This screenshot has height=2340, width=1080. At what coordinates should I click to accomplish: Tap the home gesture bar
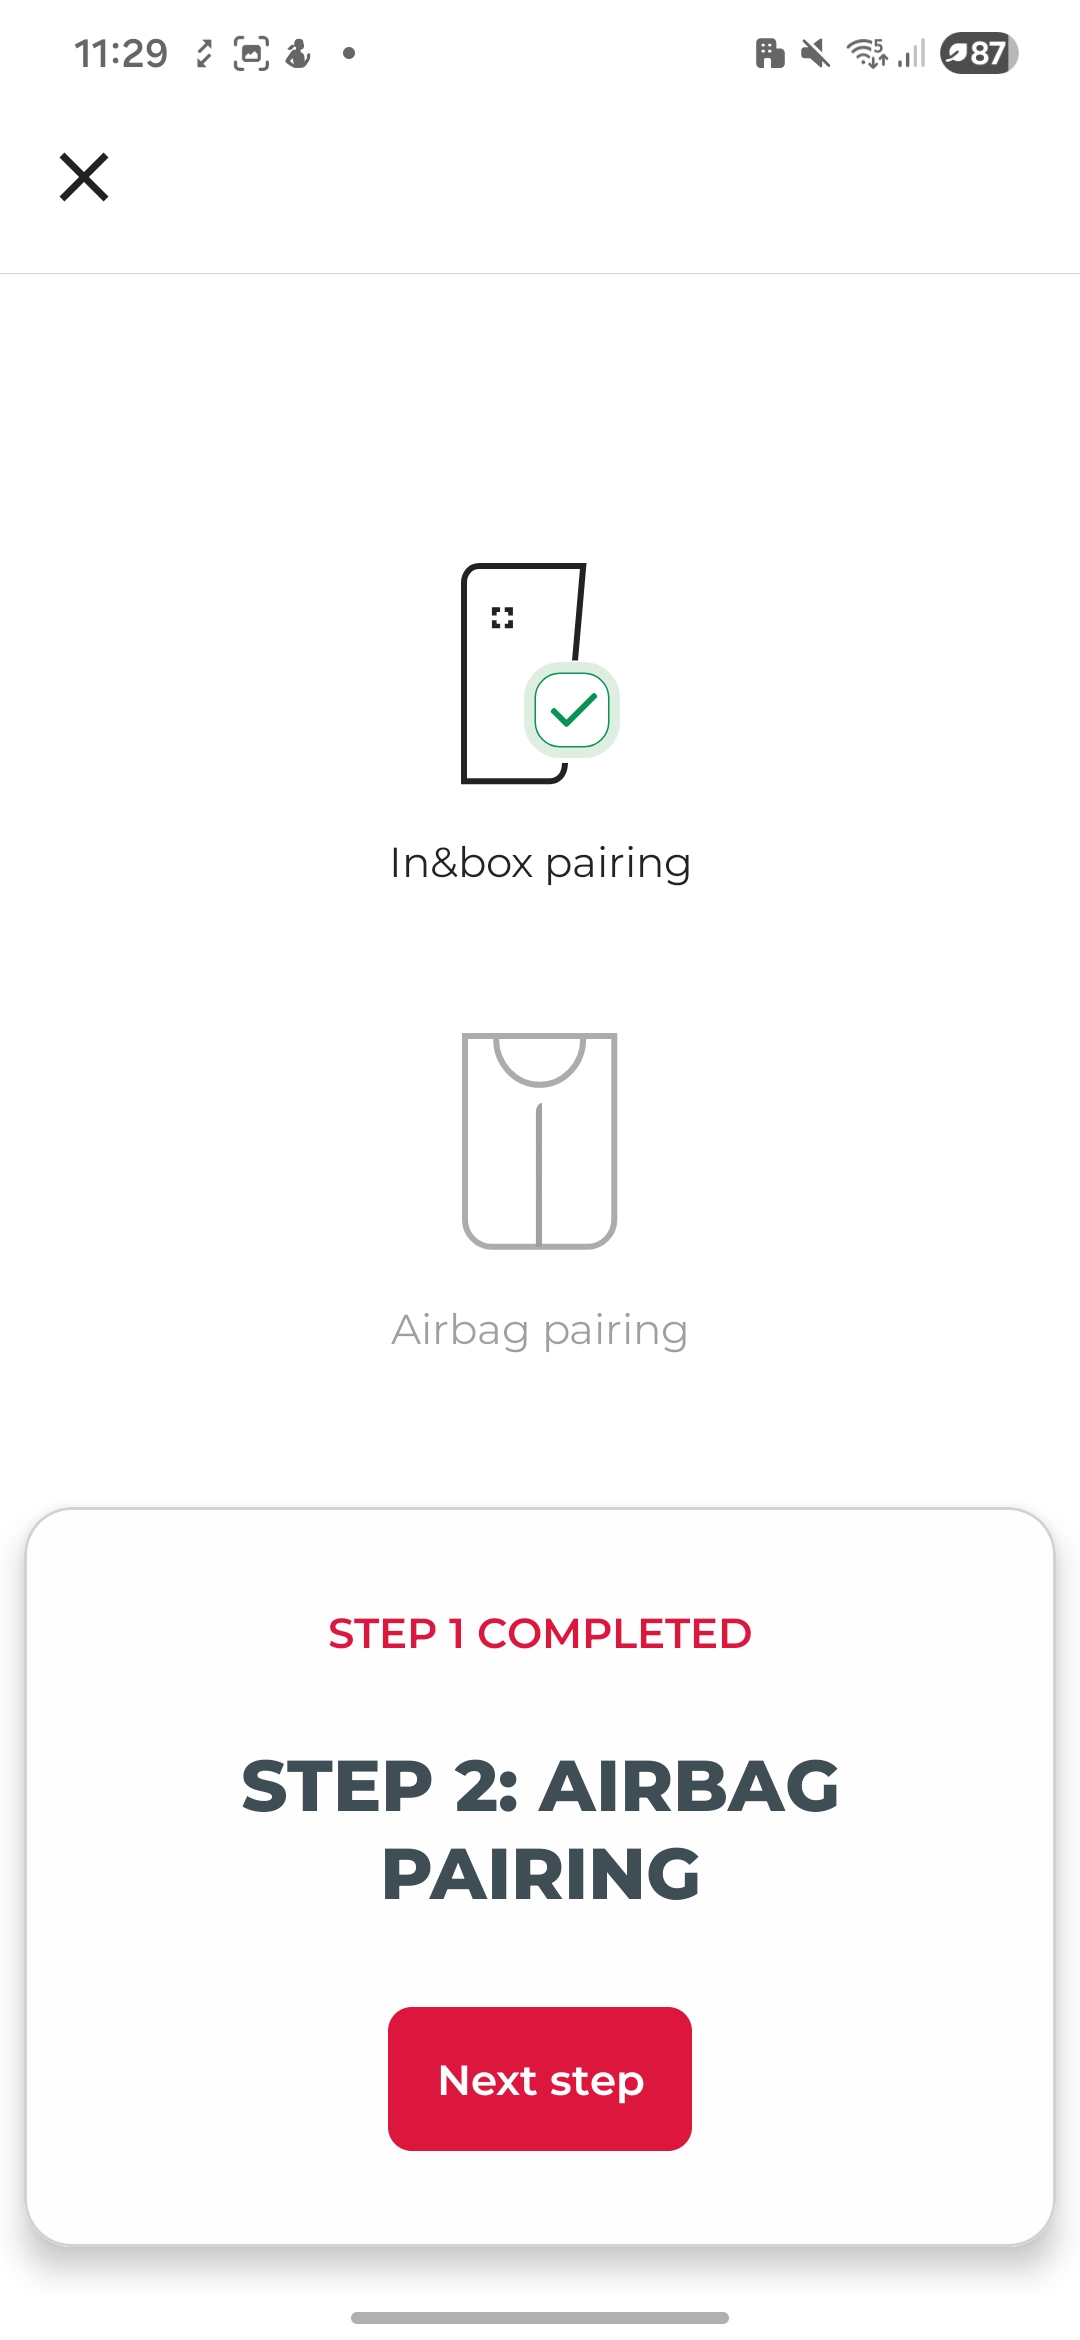(540, 2317)
